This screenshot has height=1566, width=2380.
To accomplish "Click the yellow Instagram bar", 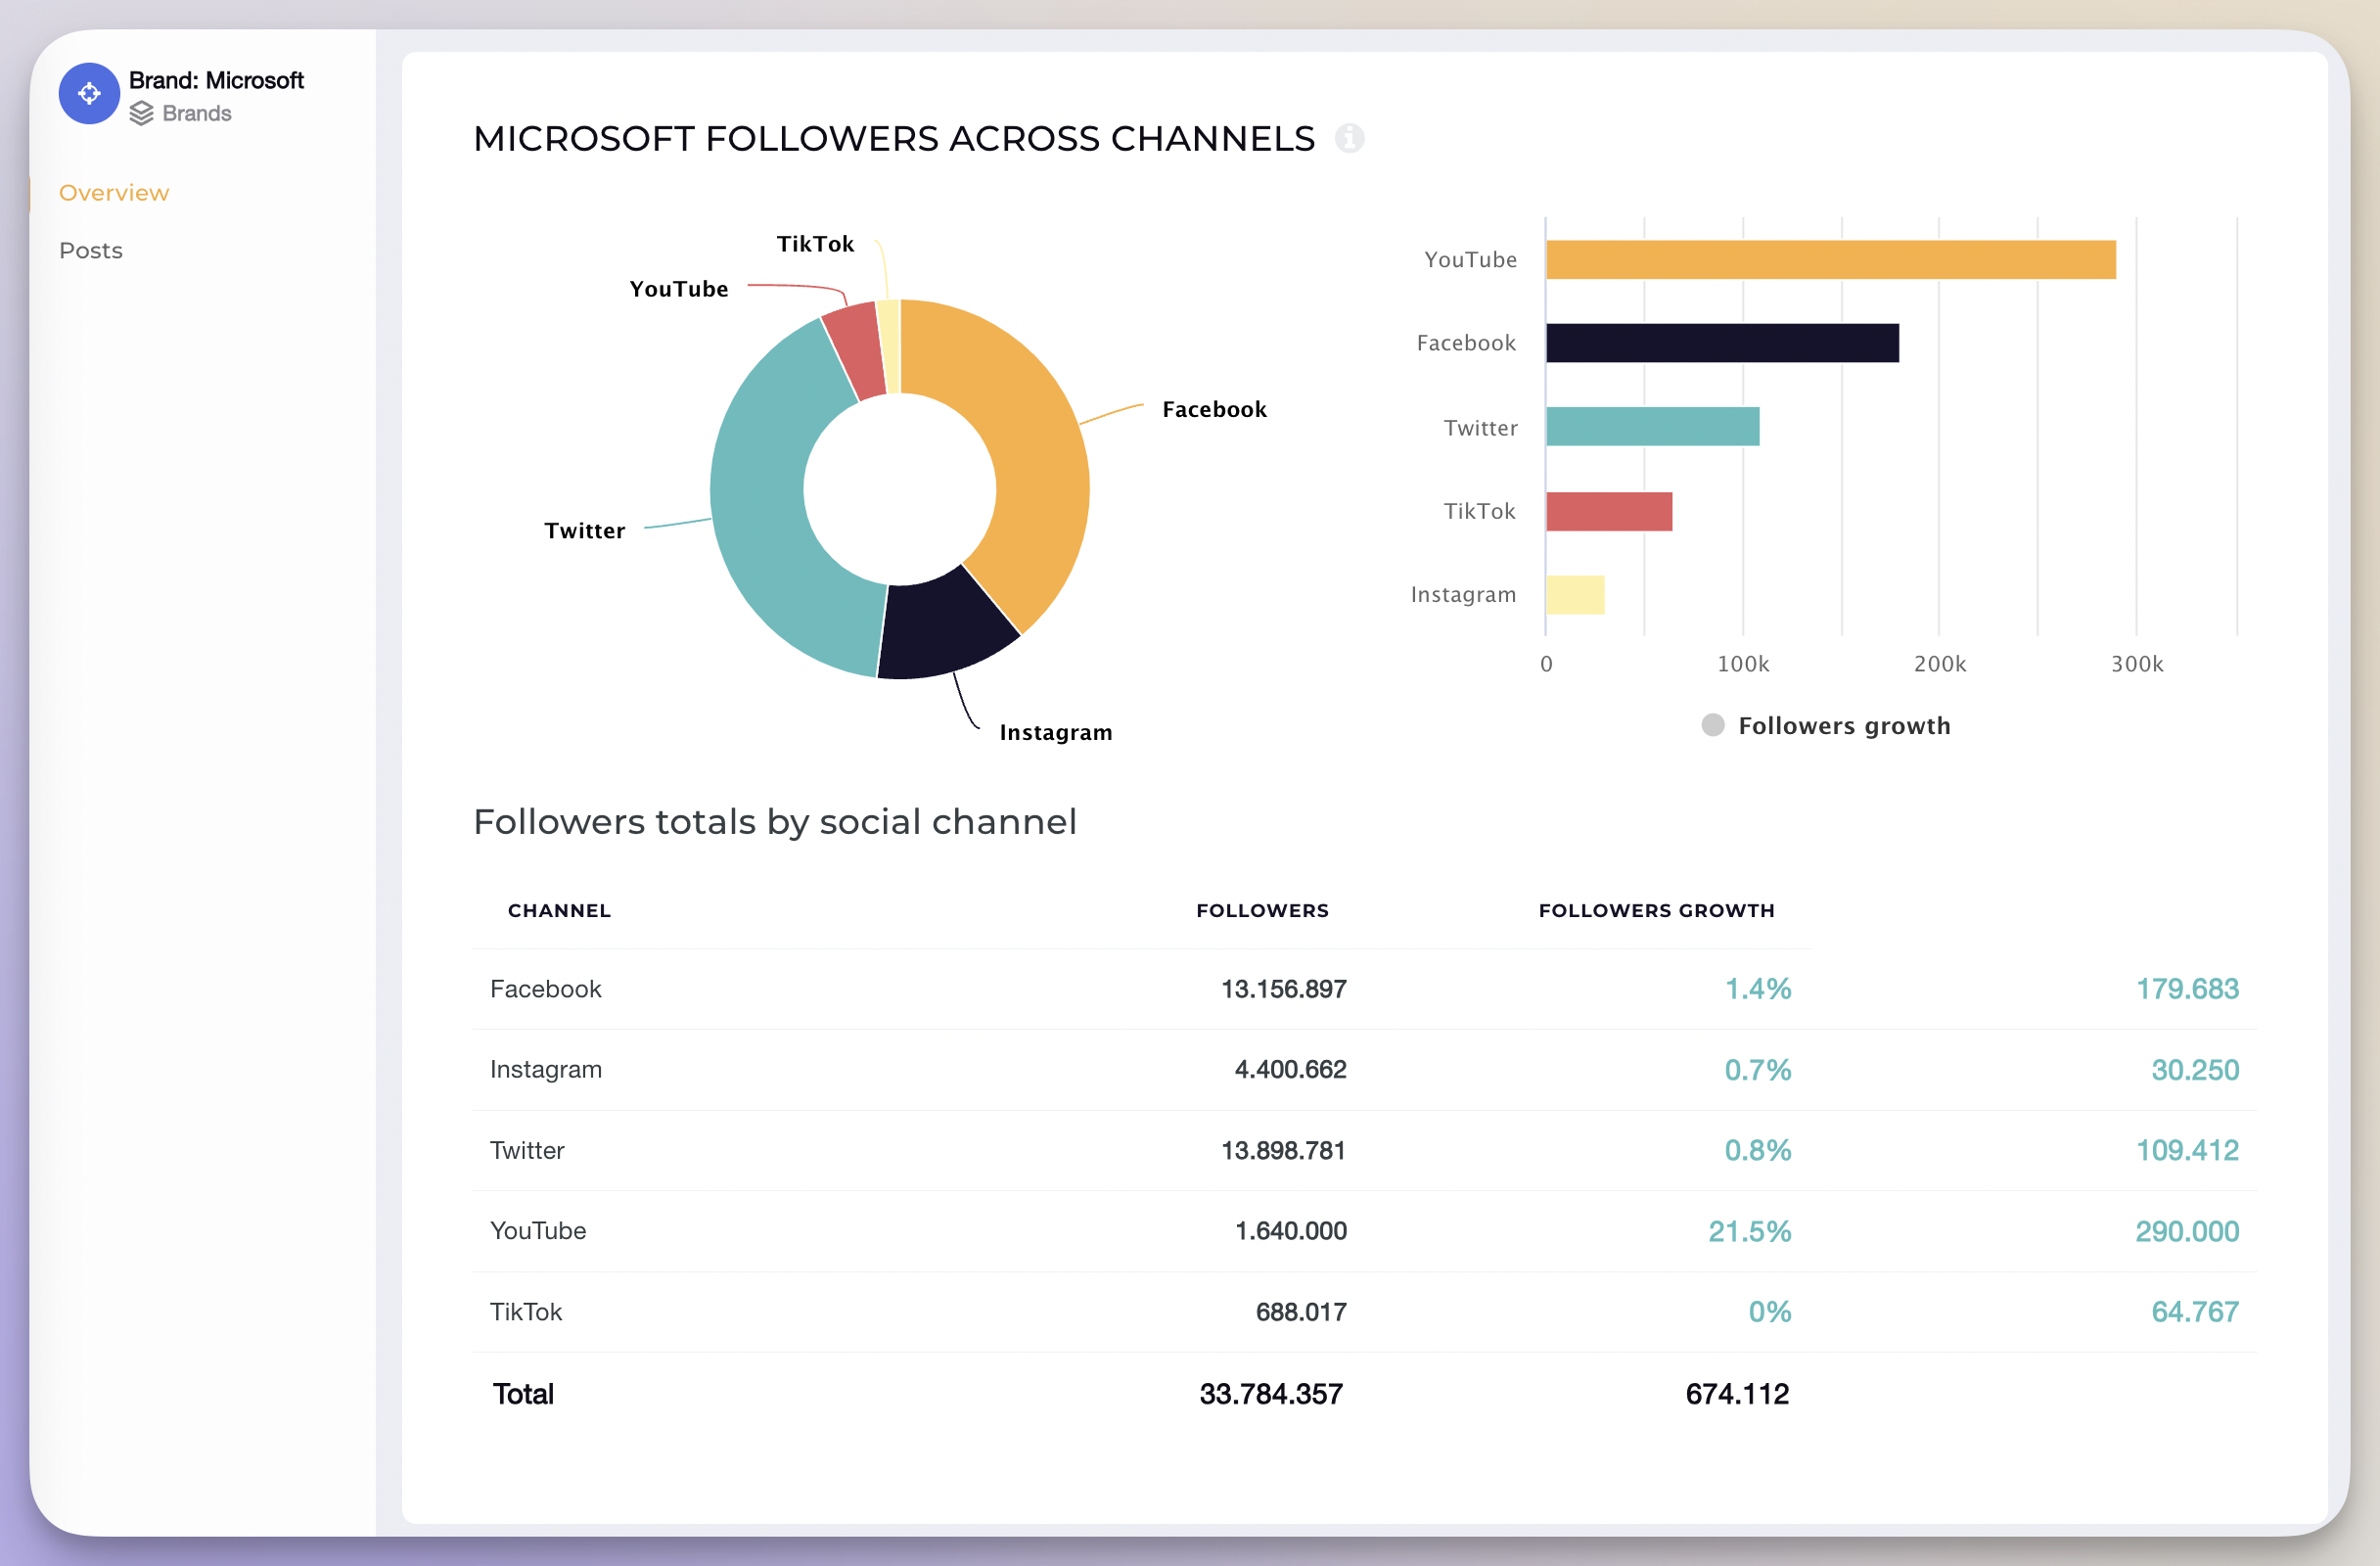I will (x=1575, y=595).
